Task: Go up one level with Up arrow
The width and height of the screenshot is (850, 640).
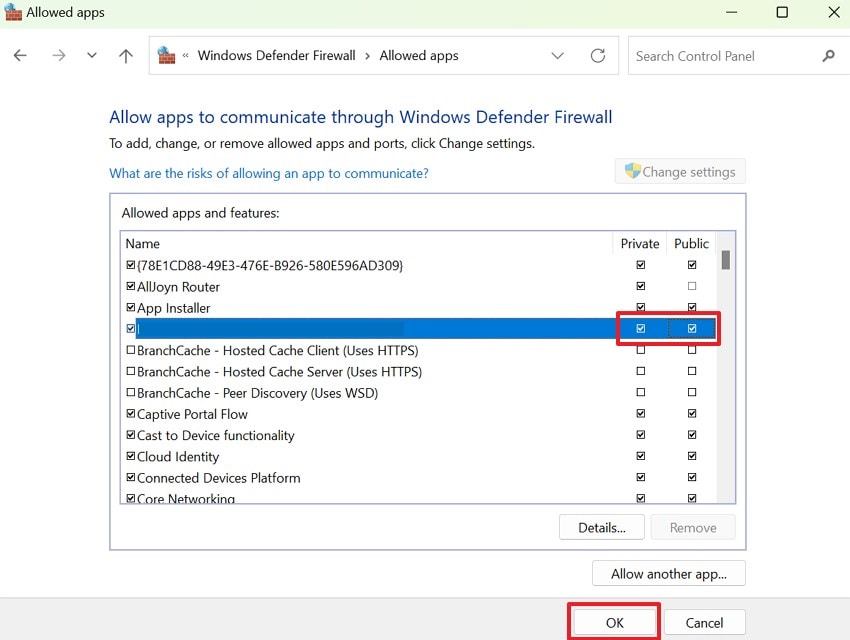Action: tap(126, 55)
